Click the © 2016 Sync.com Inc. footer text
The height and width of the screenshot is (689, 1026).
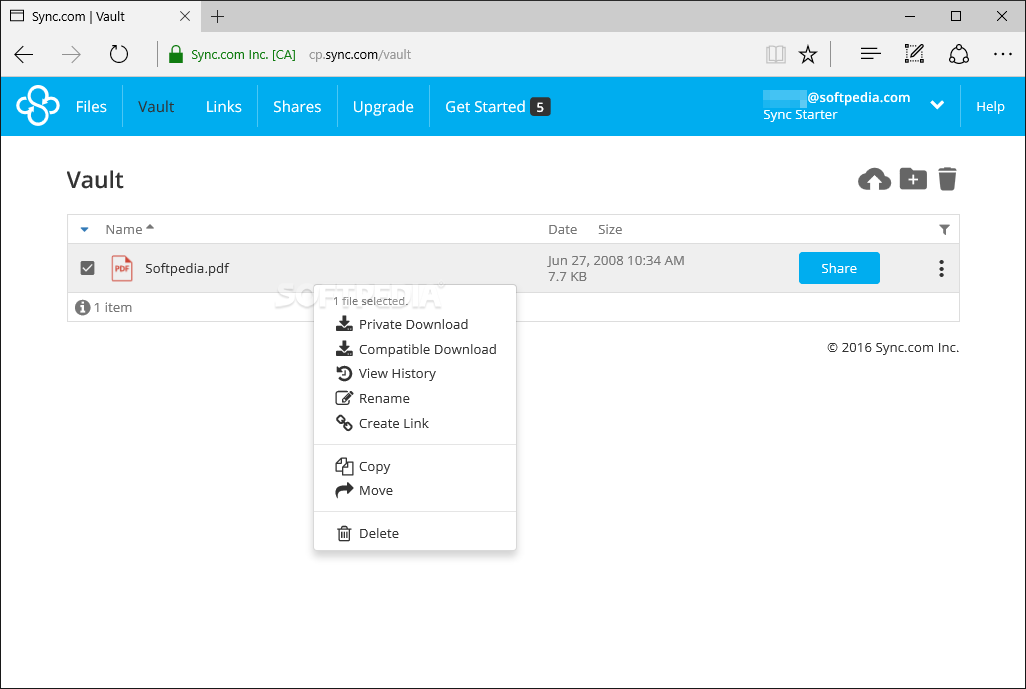893,347
